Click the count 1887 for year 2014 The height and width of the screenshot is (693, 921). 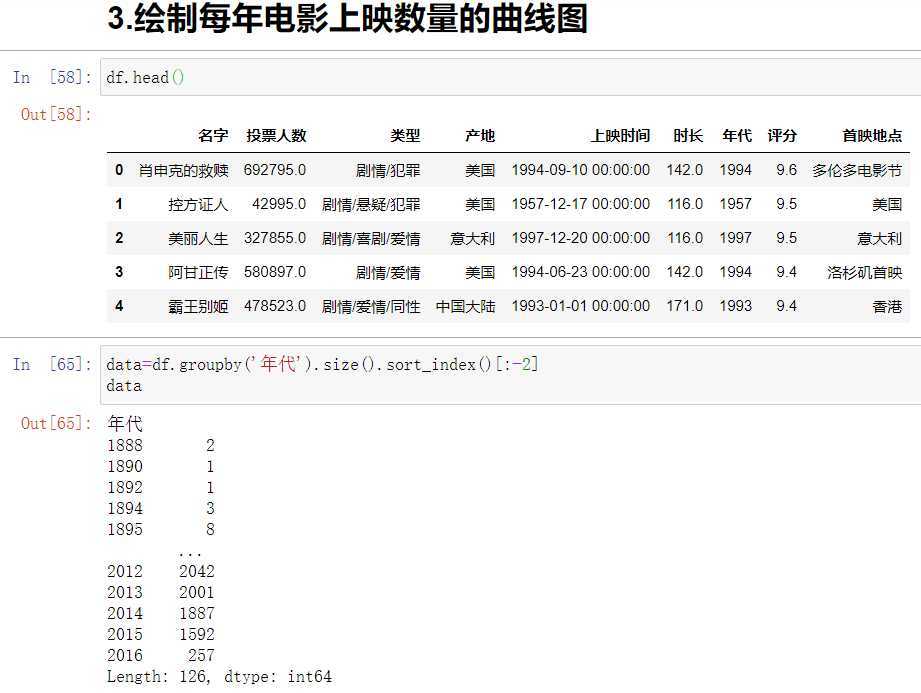197,614
